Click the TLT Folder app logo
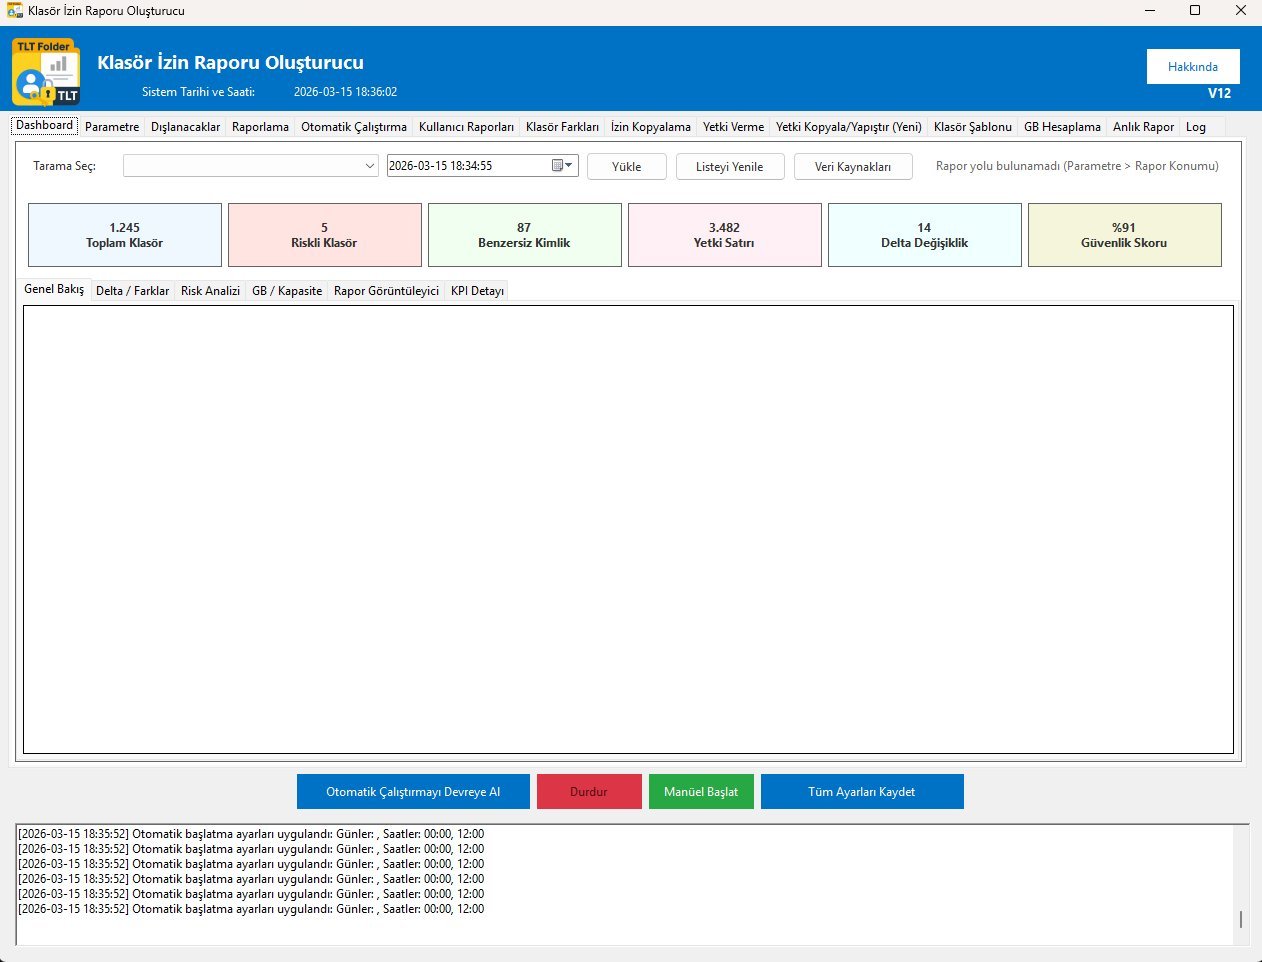 [x=46, y=72]
